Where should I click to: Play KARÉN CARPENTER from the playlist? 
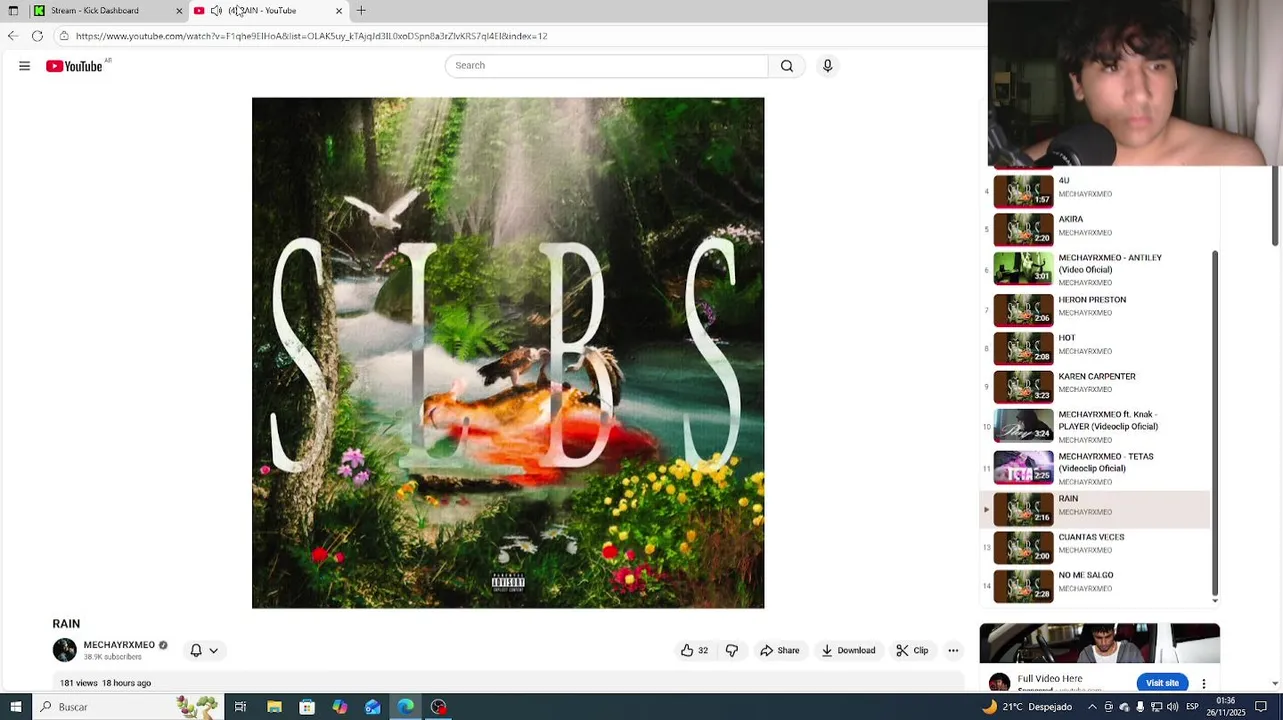(x=1095, y=385)
